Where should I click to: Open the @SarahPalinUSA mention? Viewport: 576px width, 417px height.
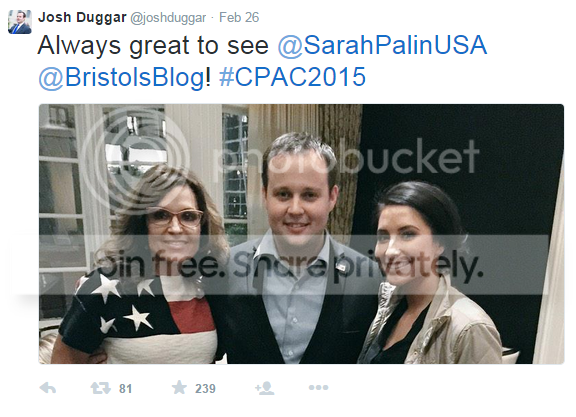(382, 46)
